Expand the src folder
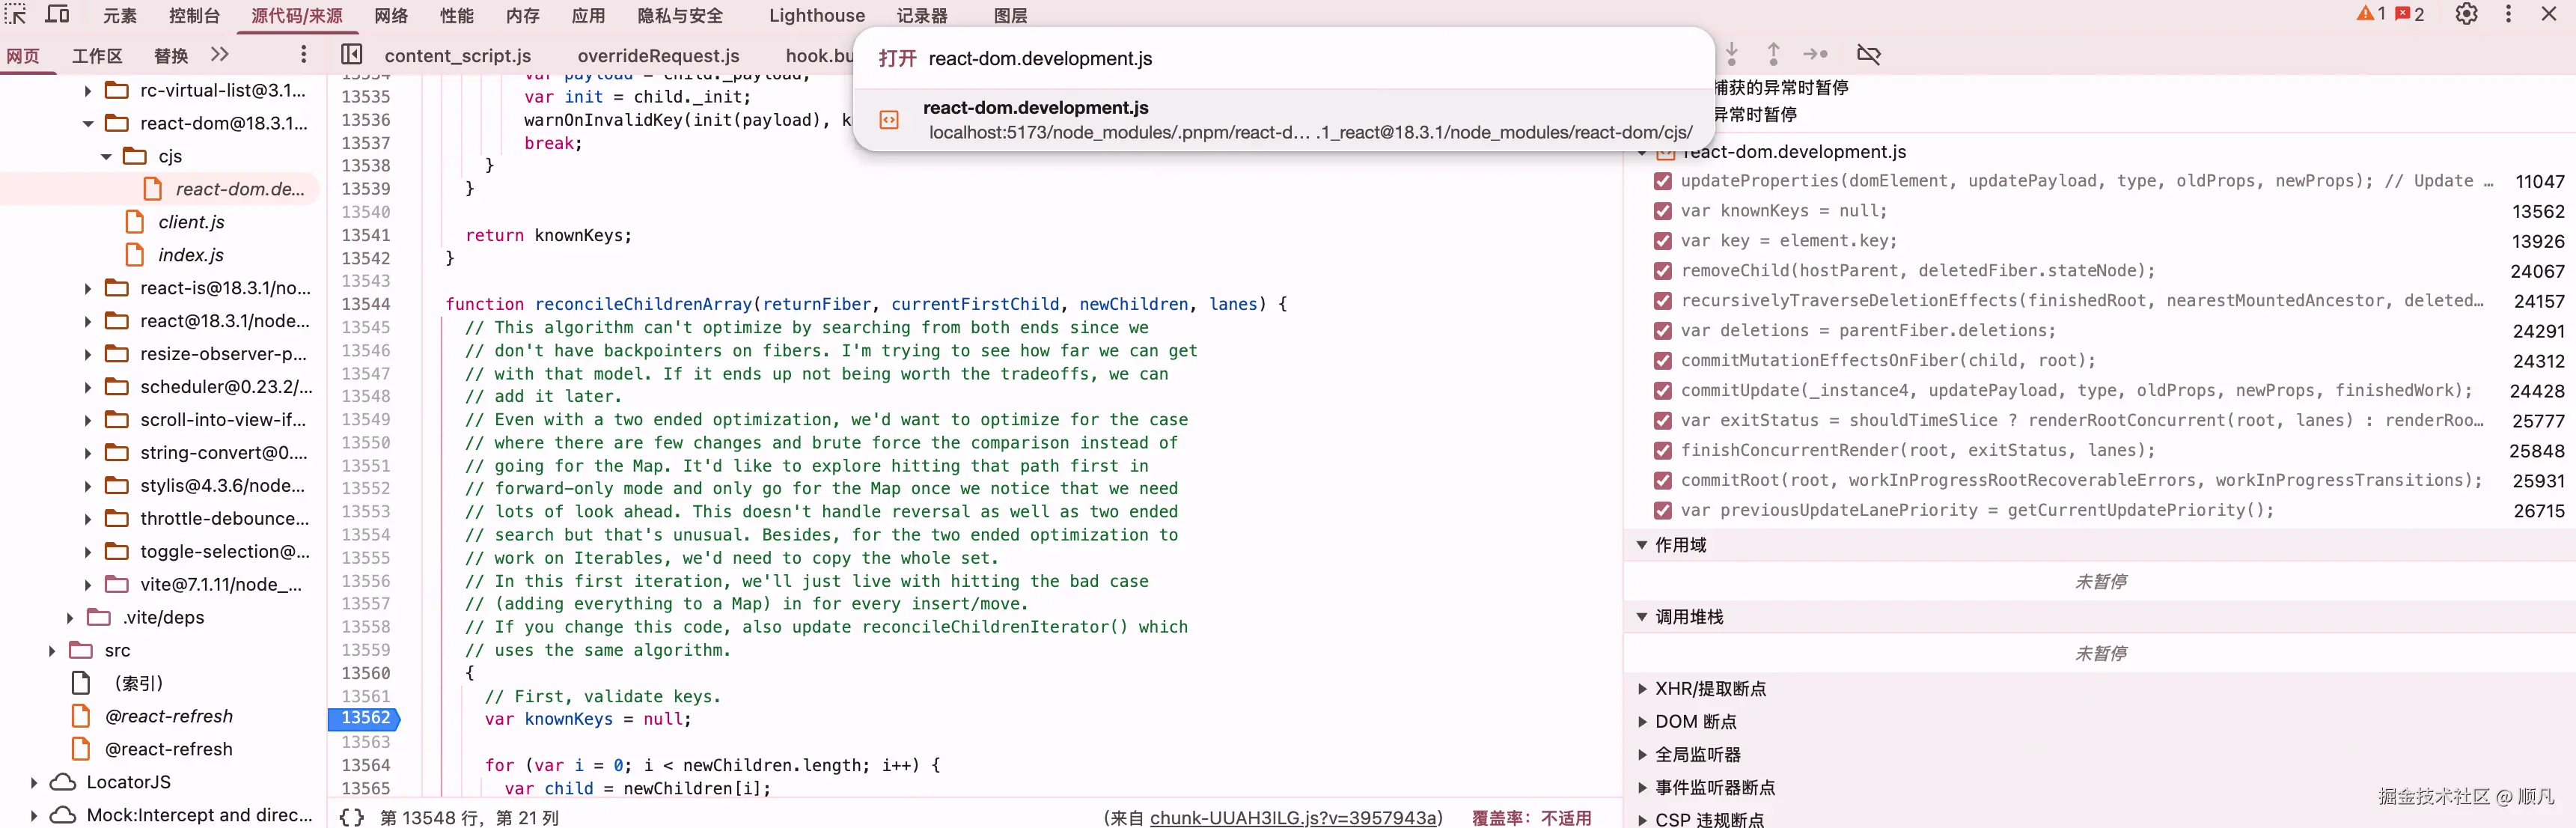Viewport: 2576px width, 828px height. [52, 651]
